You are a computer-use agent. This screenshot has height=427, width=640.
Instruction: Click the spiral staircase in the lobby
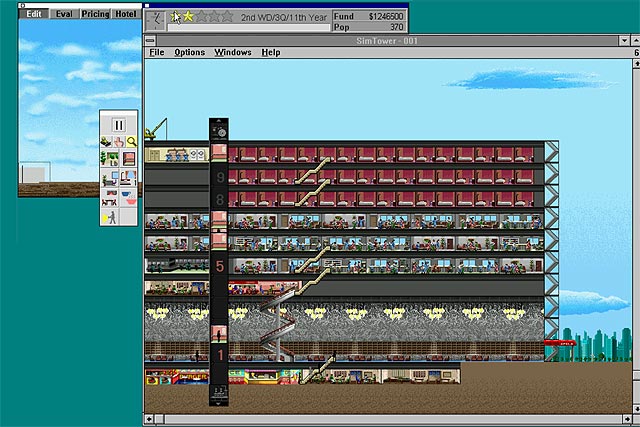pyautogui.click(x=278, y=325)
